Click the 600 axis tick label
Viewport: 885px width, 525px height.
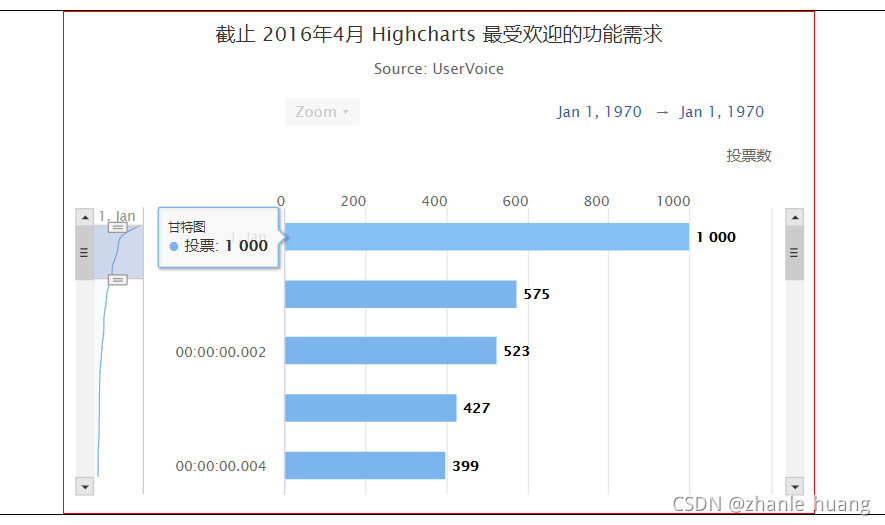(515, 201)
